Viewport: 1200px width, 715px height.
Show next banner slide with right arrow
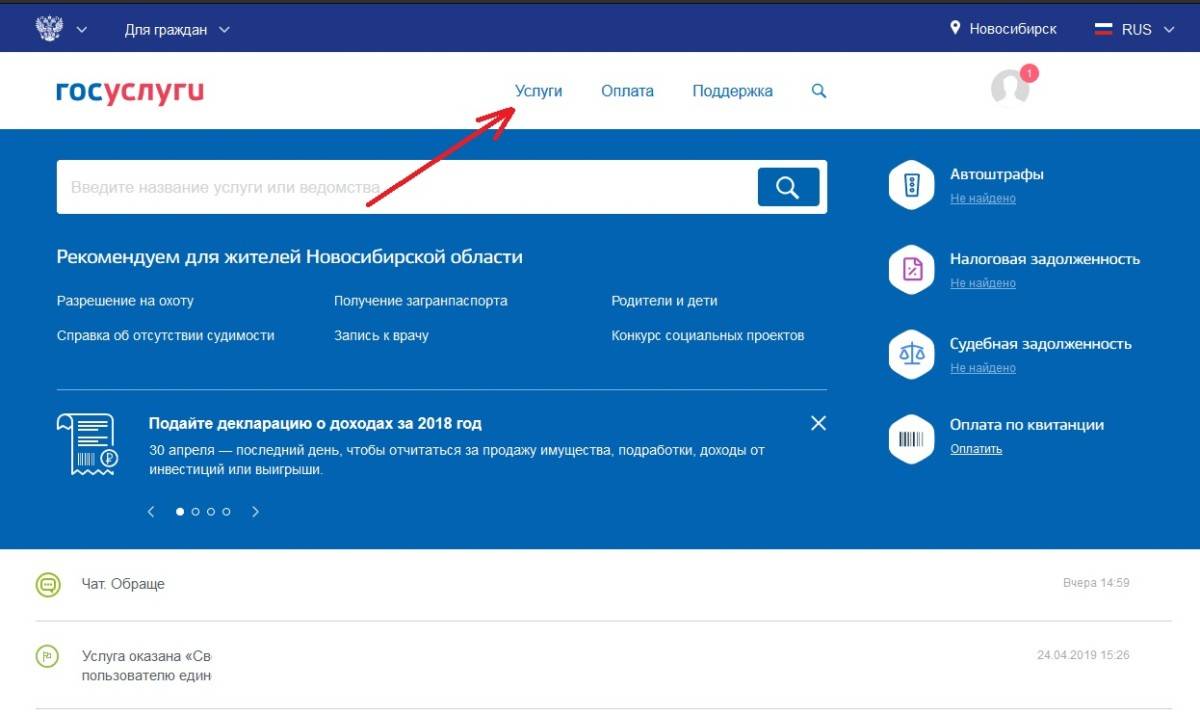pos(255,511)
